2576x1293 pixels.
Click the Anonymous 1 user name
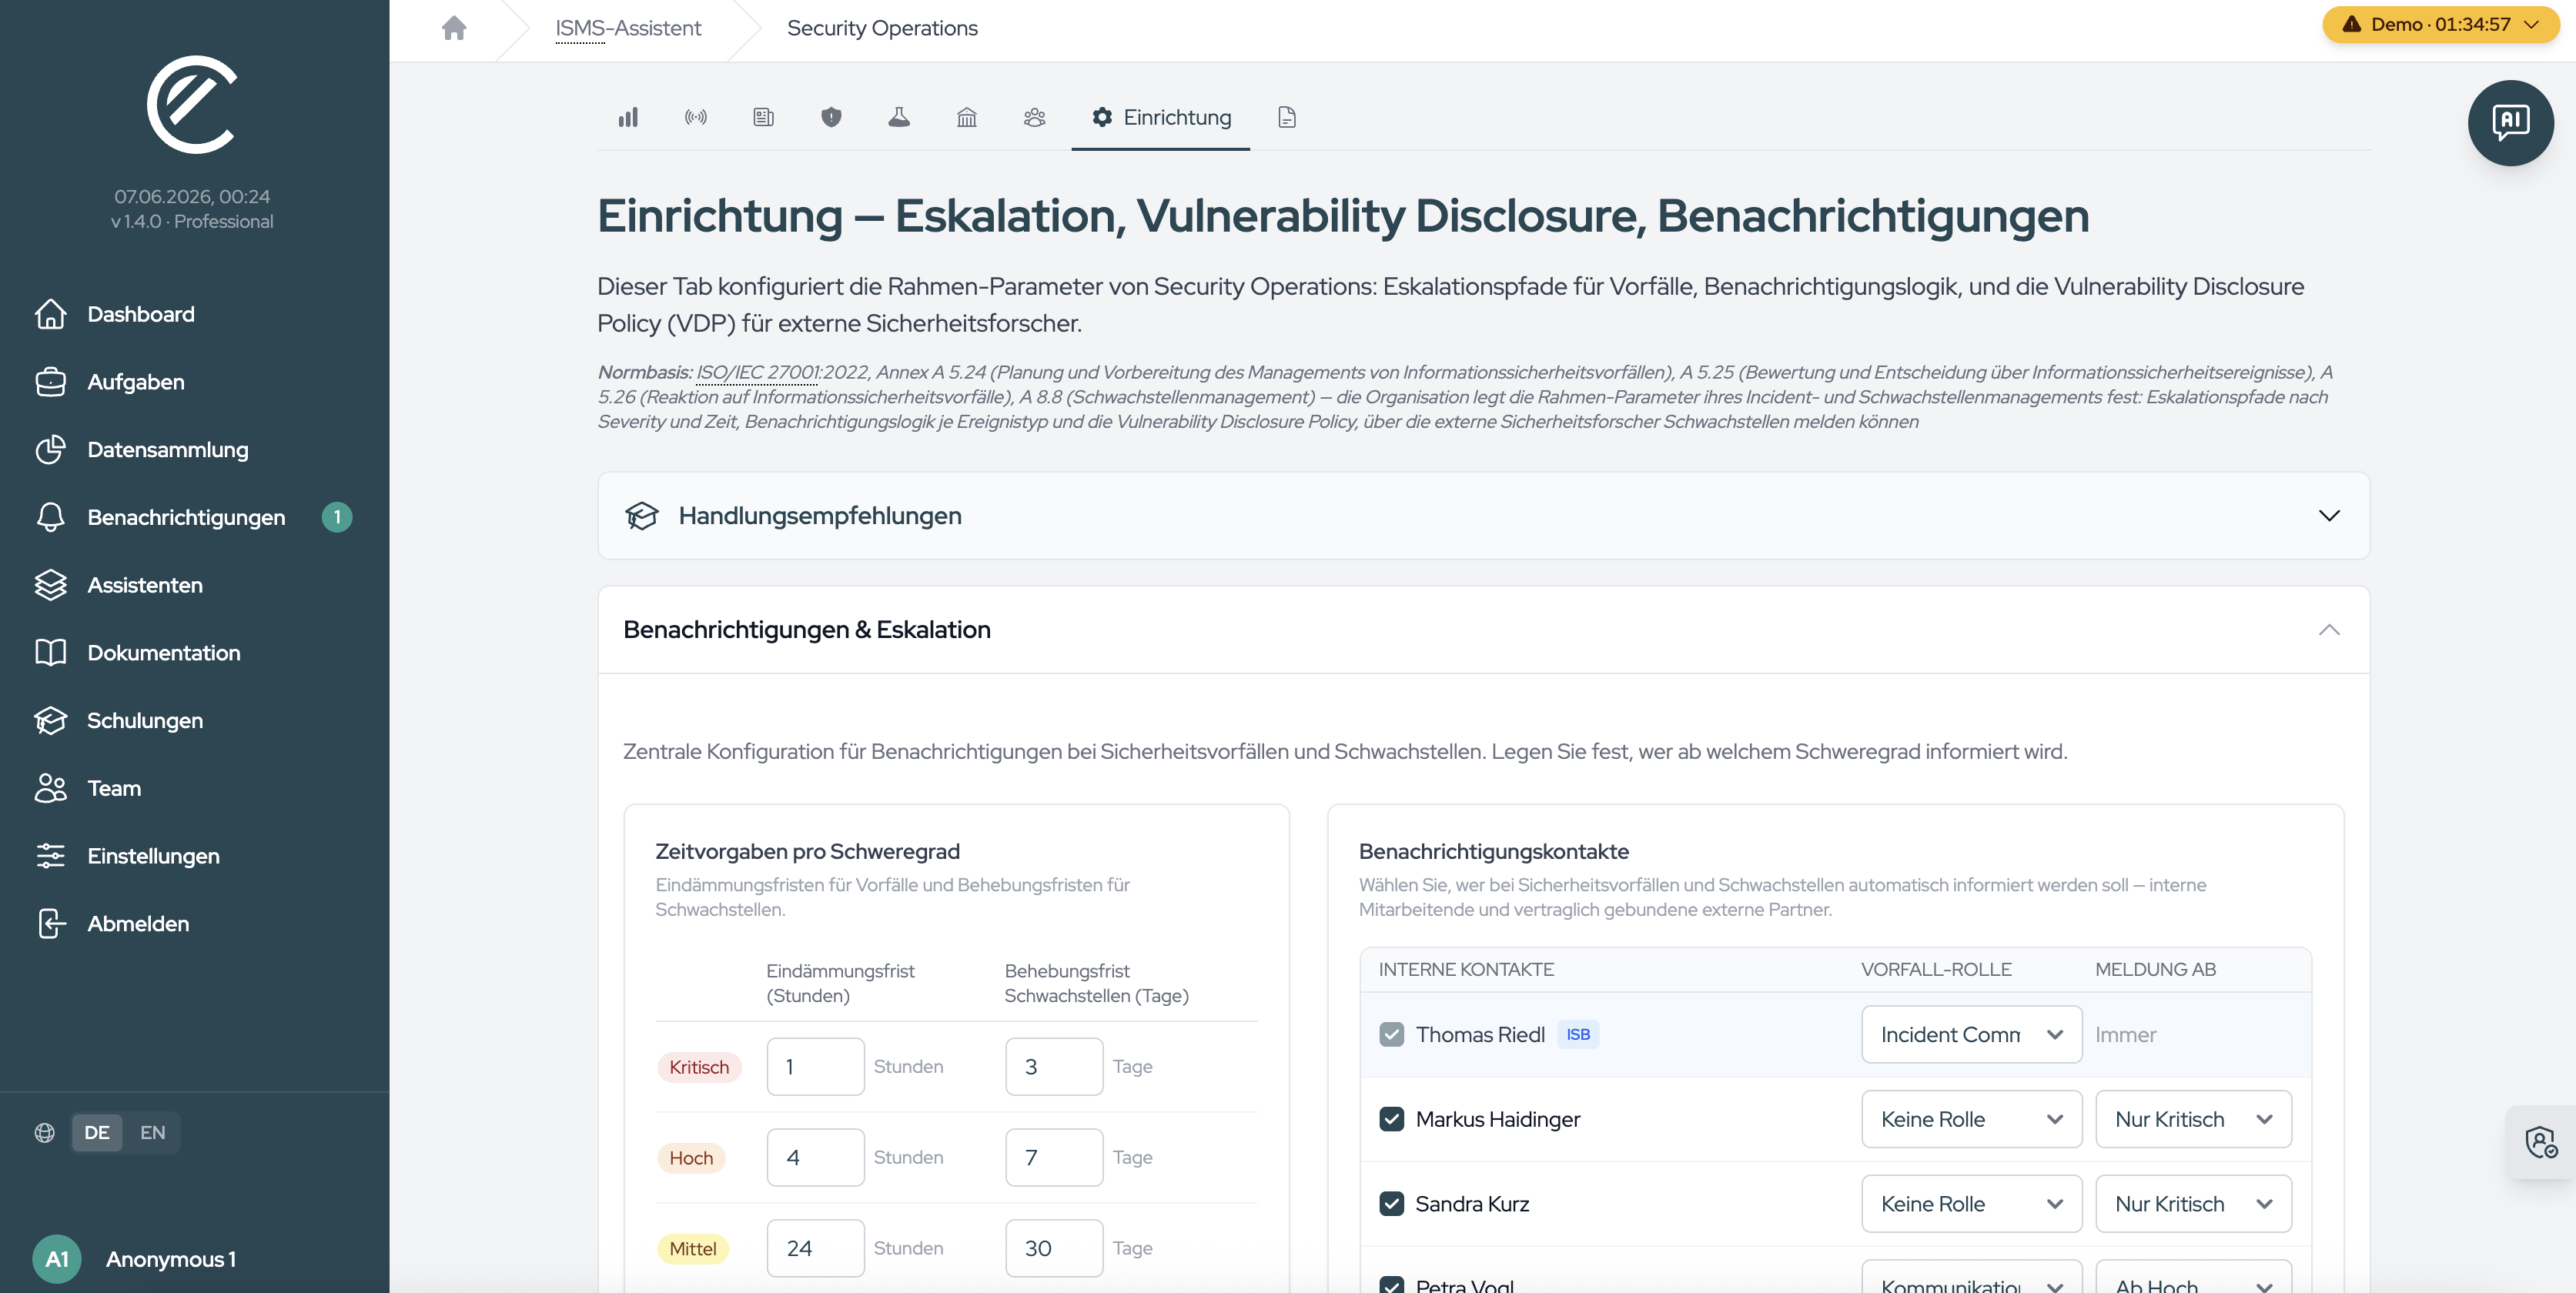coord(171,1259)
